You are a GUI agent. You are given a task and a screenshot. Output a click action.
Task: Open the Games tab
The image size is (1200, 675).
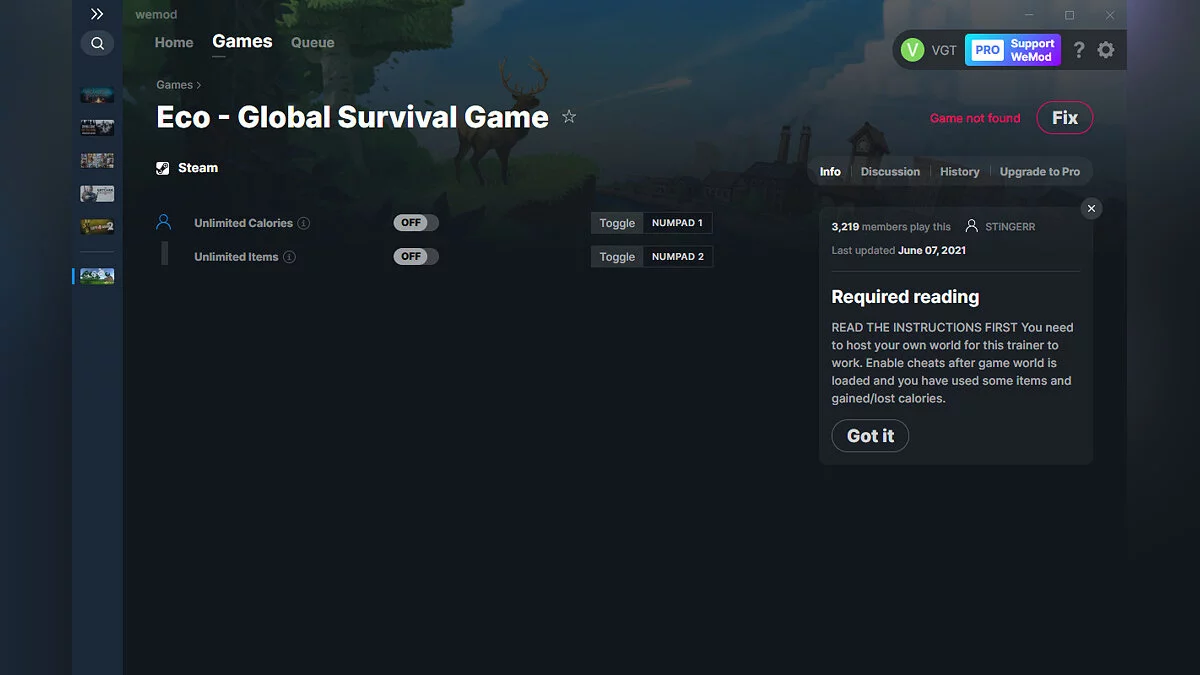242,42
